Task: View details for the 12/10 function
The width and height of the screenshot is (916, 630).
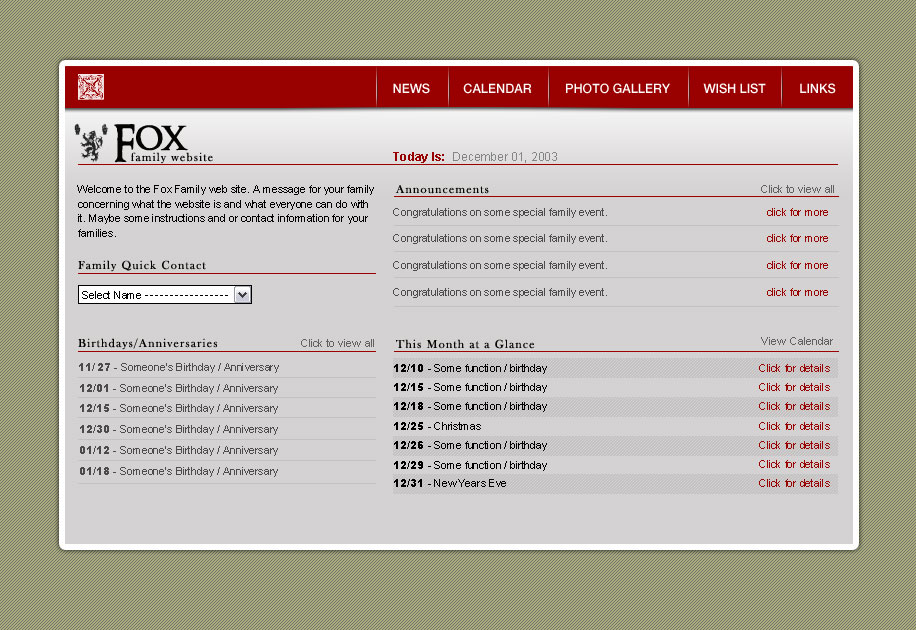Action: coord(794,368)
